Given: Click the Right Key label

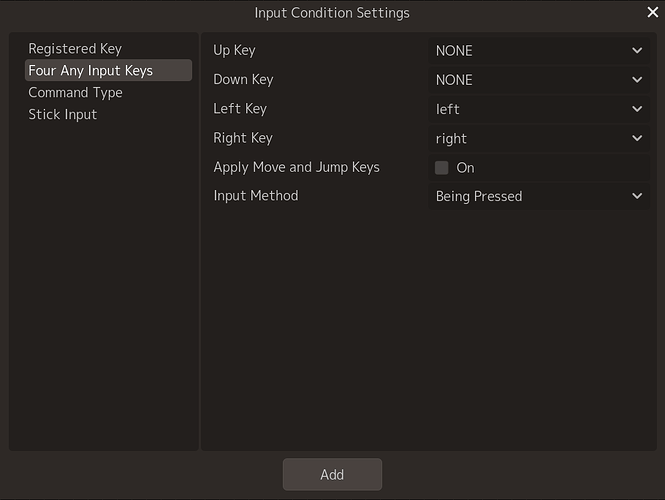Looking at the screenshot, I should (x=243, y=138).
